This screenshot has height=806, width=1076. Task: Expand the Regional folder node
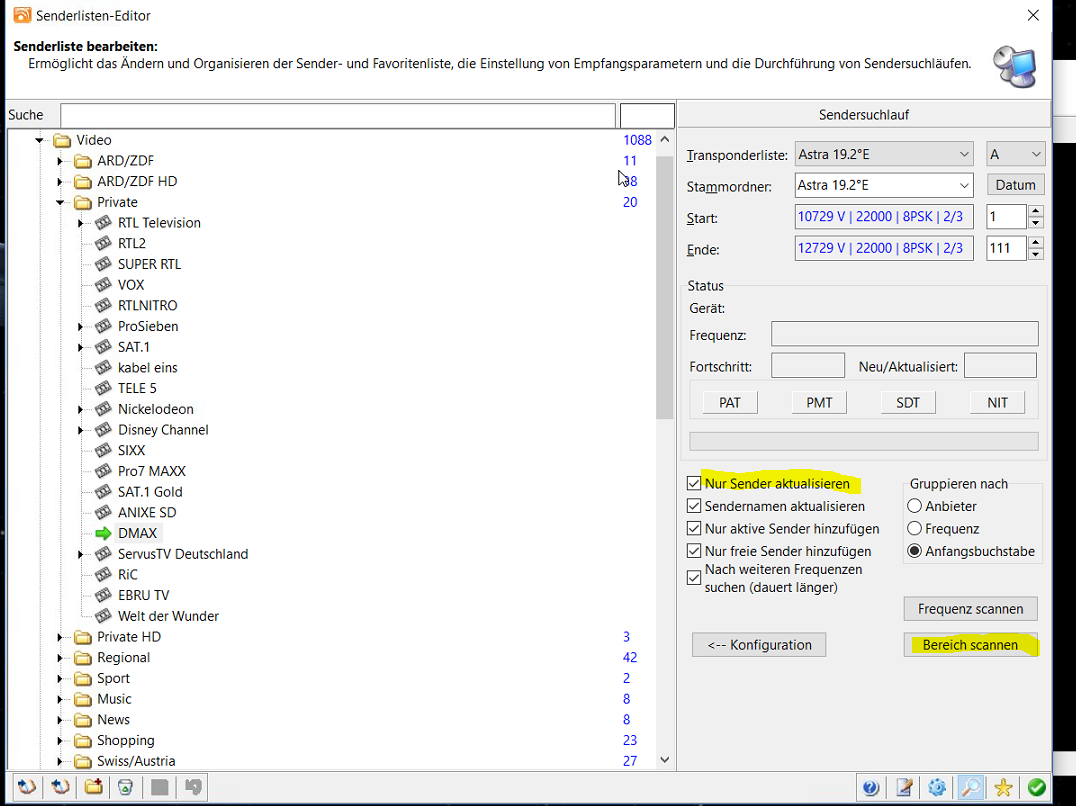click(60, 658)
